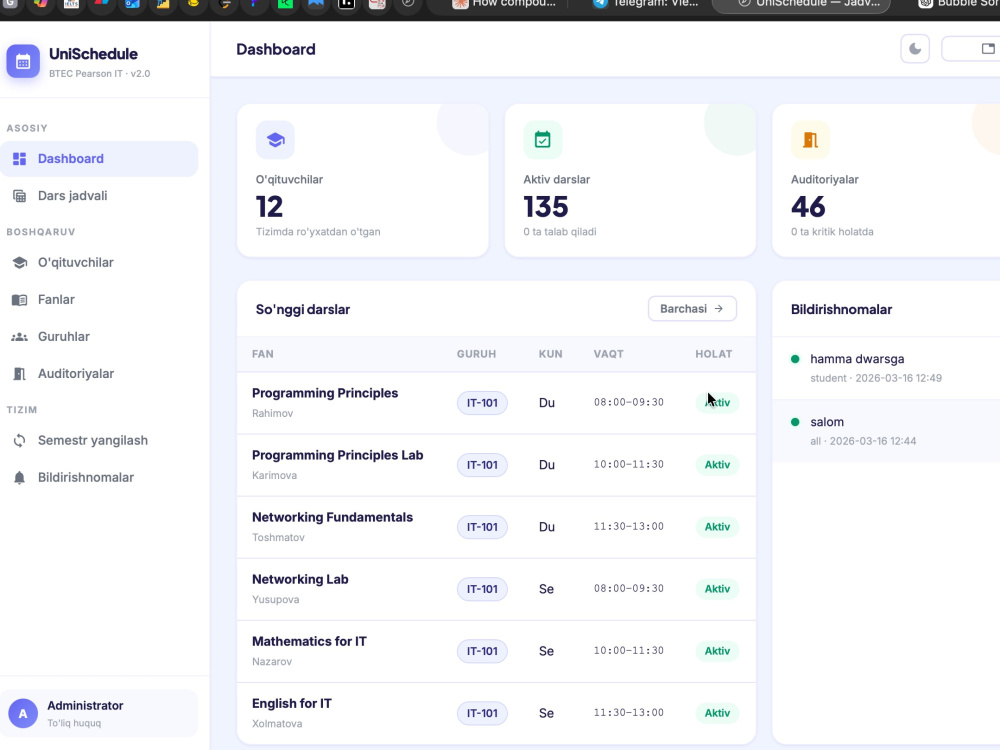Click the people icon beside Guruhlar
Image resolution: width=1000 pixels, height=750 pixels.
tap(20, 337)
